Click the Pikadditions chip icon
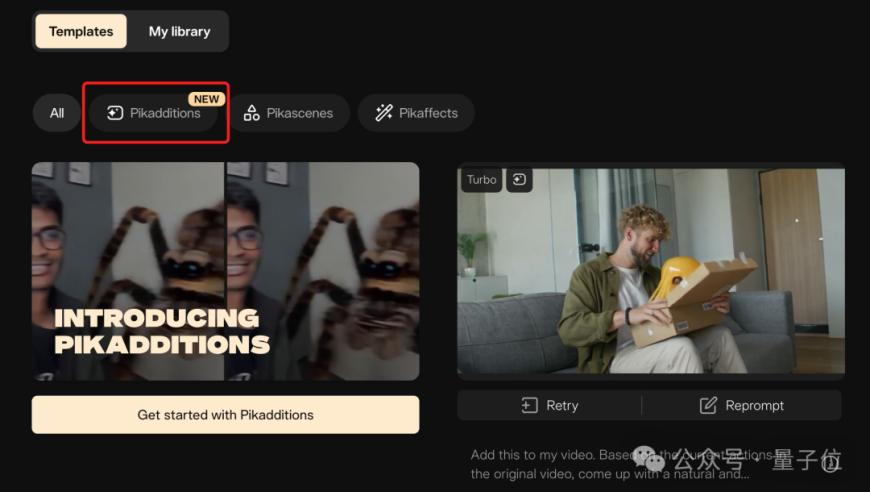This screenshot has width=870, height=492. pos(115,113)
